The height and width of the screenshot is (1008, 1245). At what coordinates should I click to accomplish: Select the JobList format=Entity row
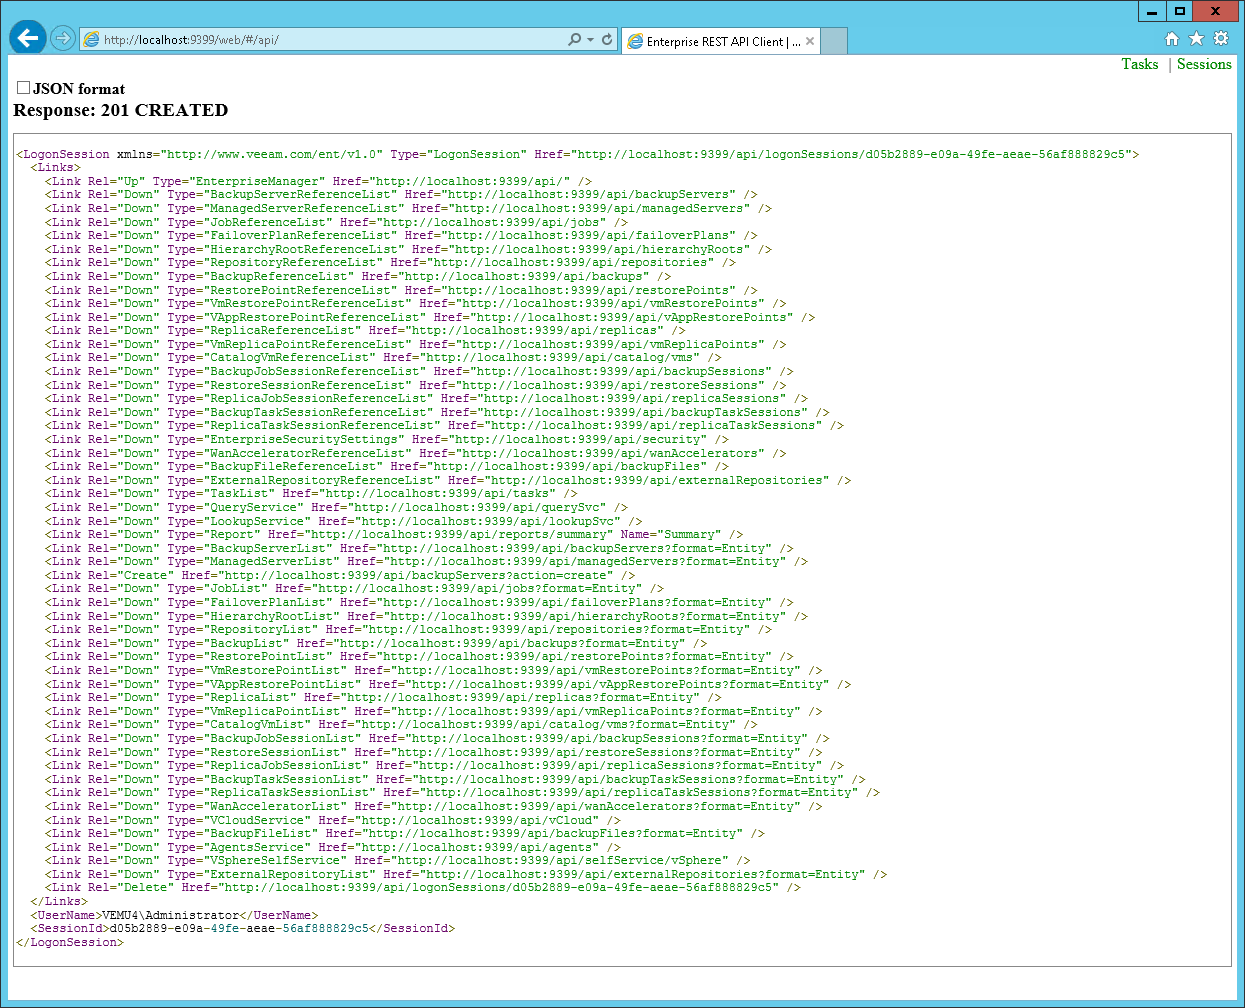355,589
